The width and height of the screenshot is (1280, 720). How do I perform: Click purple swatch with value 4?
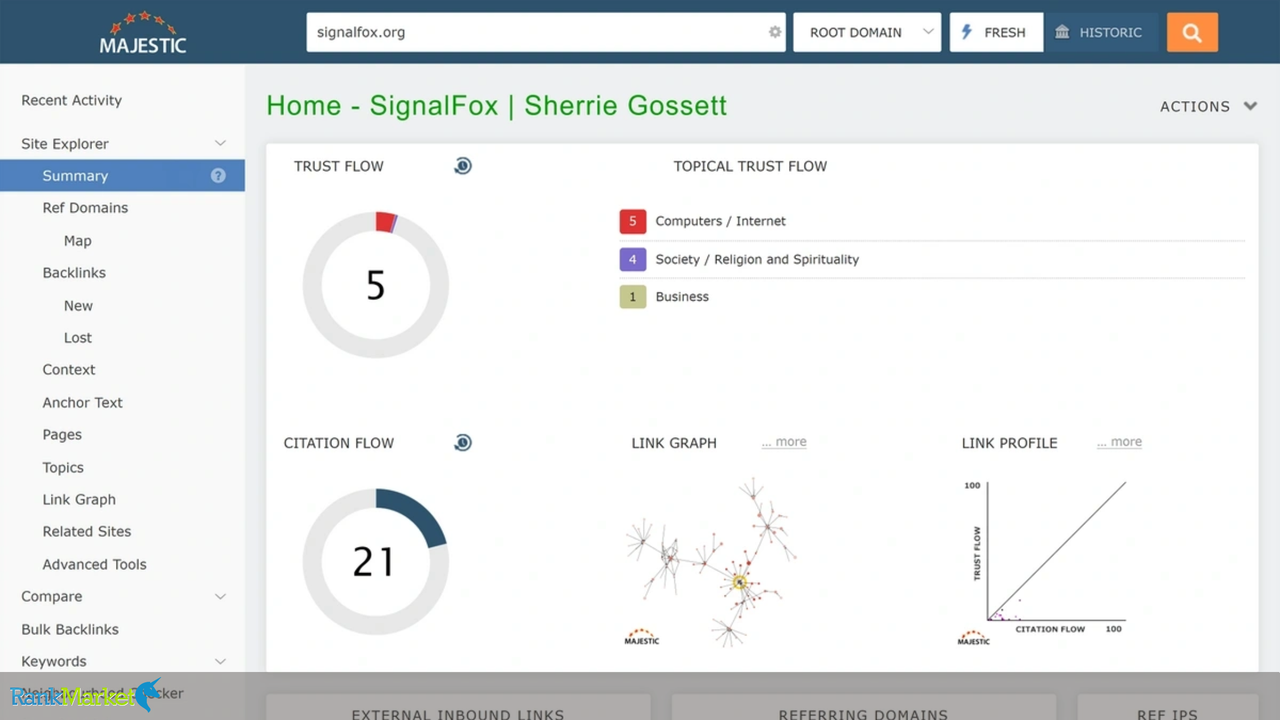click(632, 259)
